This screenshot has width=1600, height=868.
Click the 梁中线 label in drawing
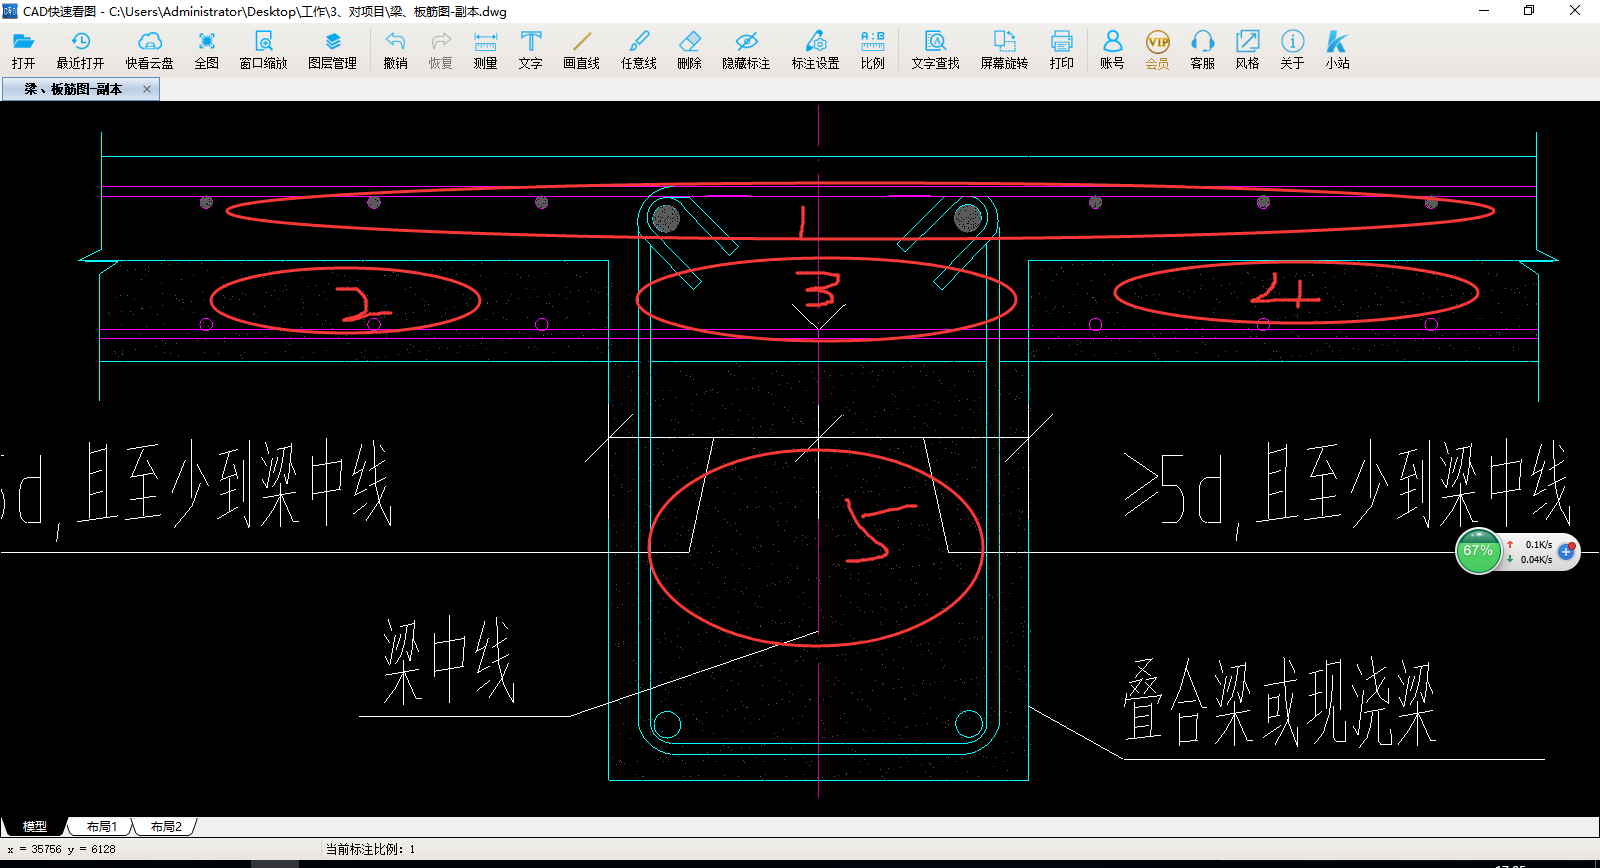(449, 660)
